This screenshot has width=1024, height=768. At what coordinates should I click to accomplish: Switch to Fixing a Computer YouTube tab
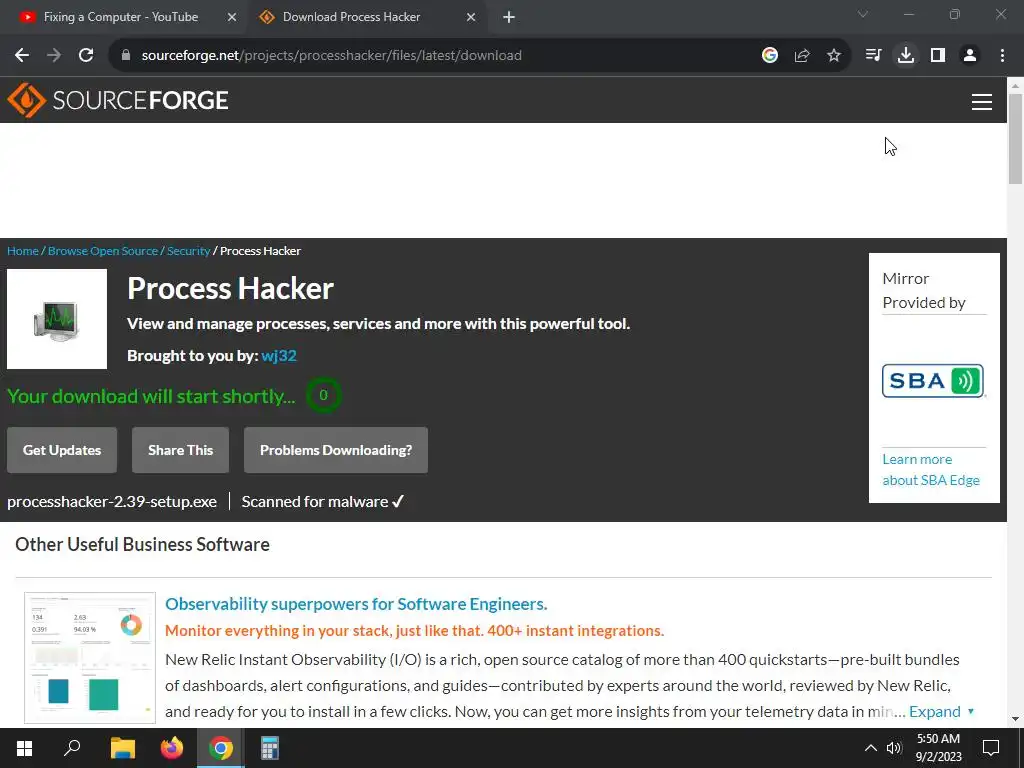(121, 17)
